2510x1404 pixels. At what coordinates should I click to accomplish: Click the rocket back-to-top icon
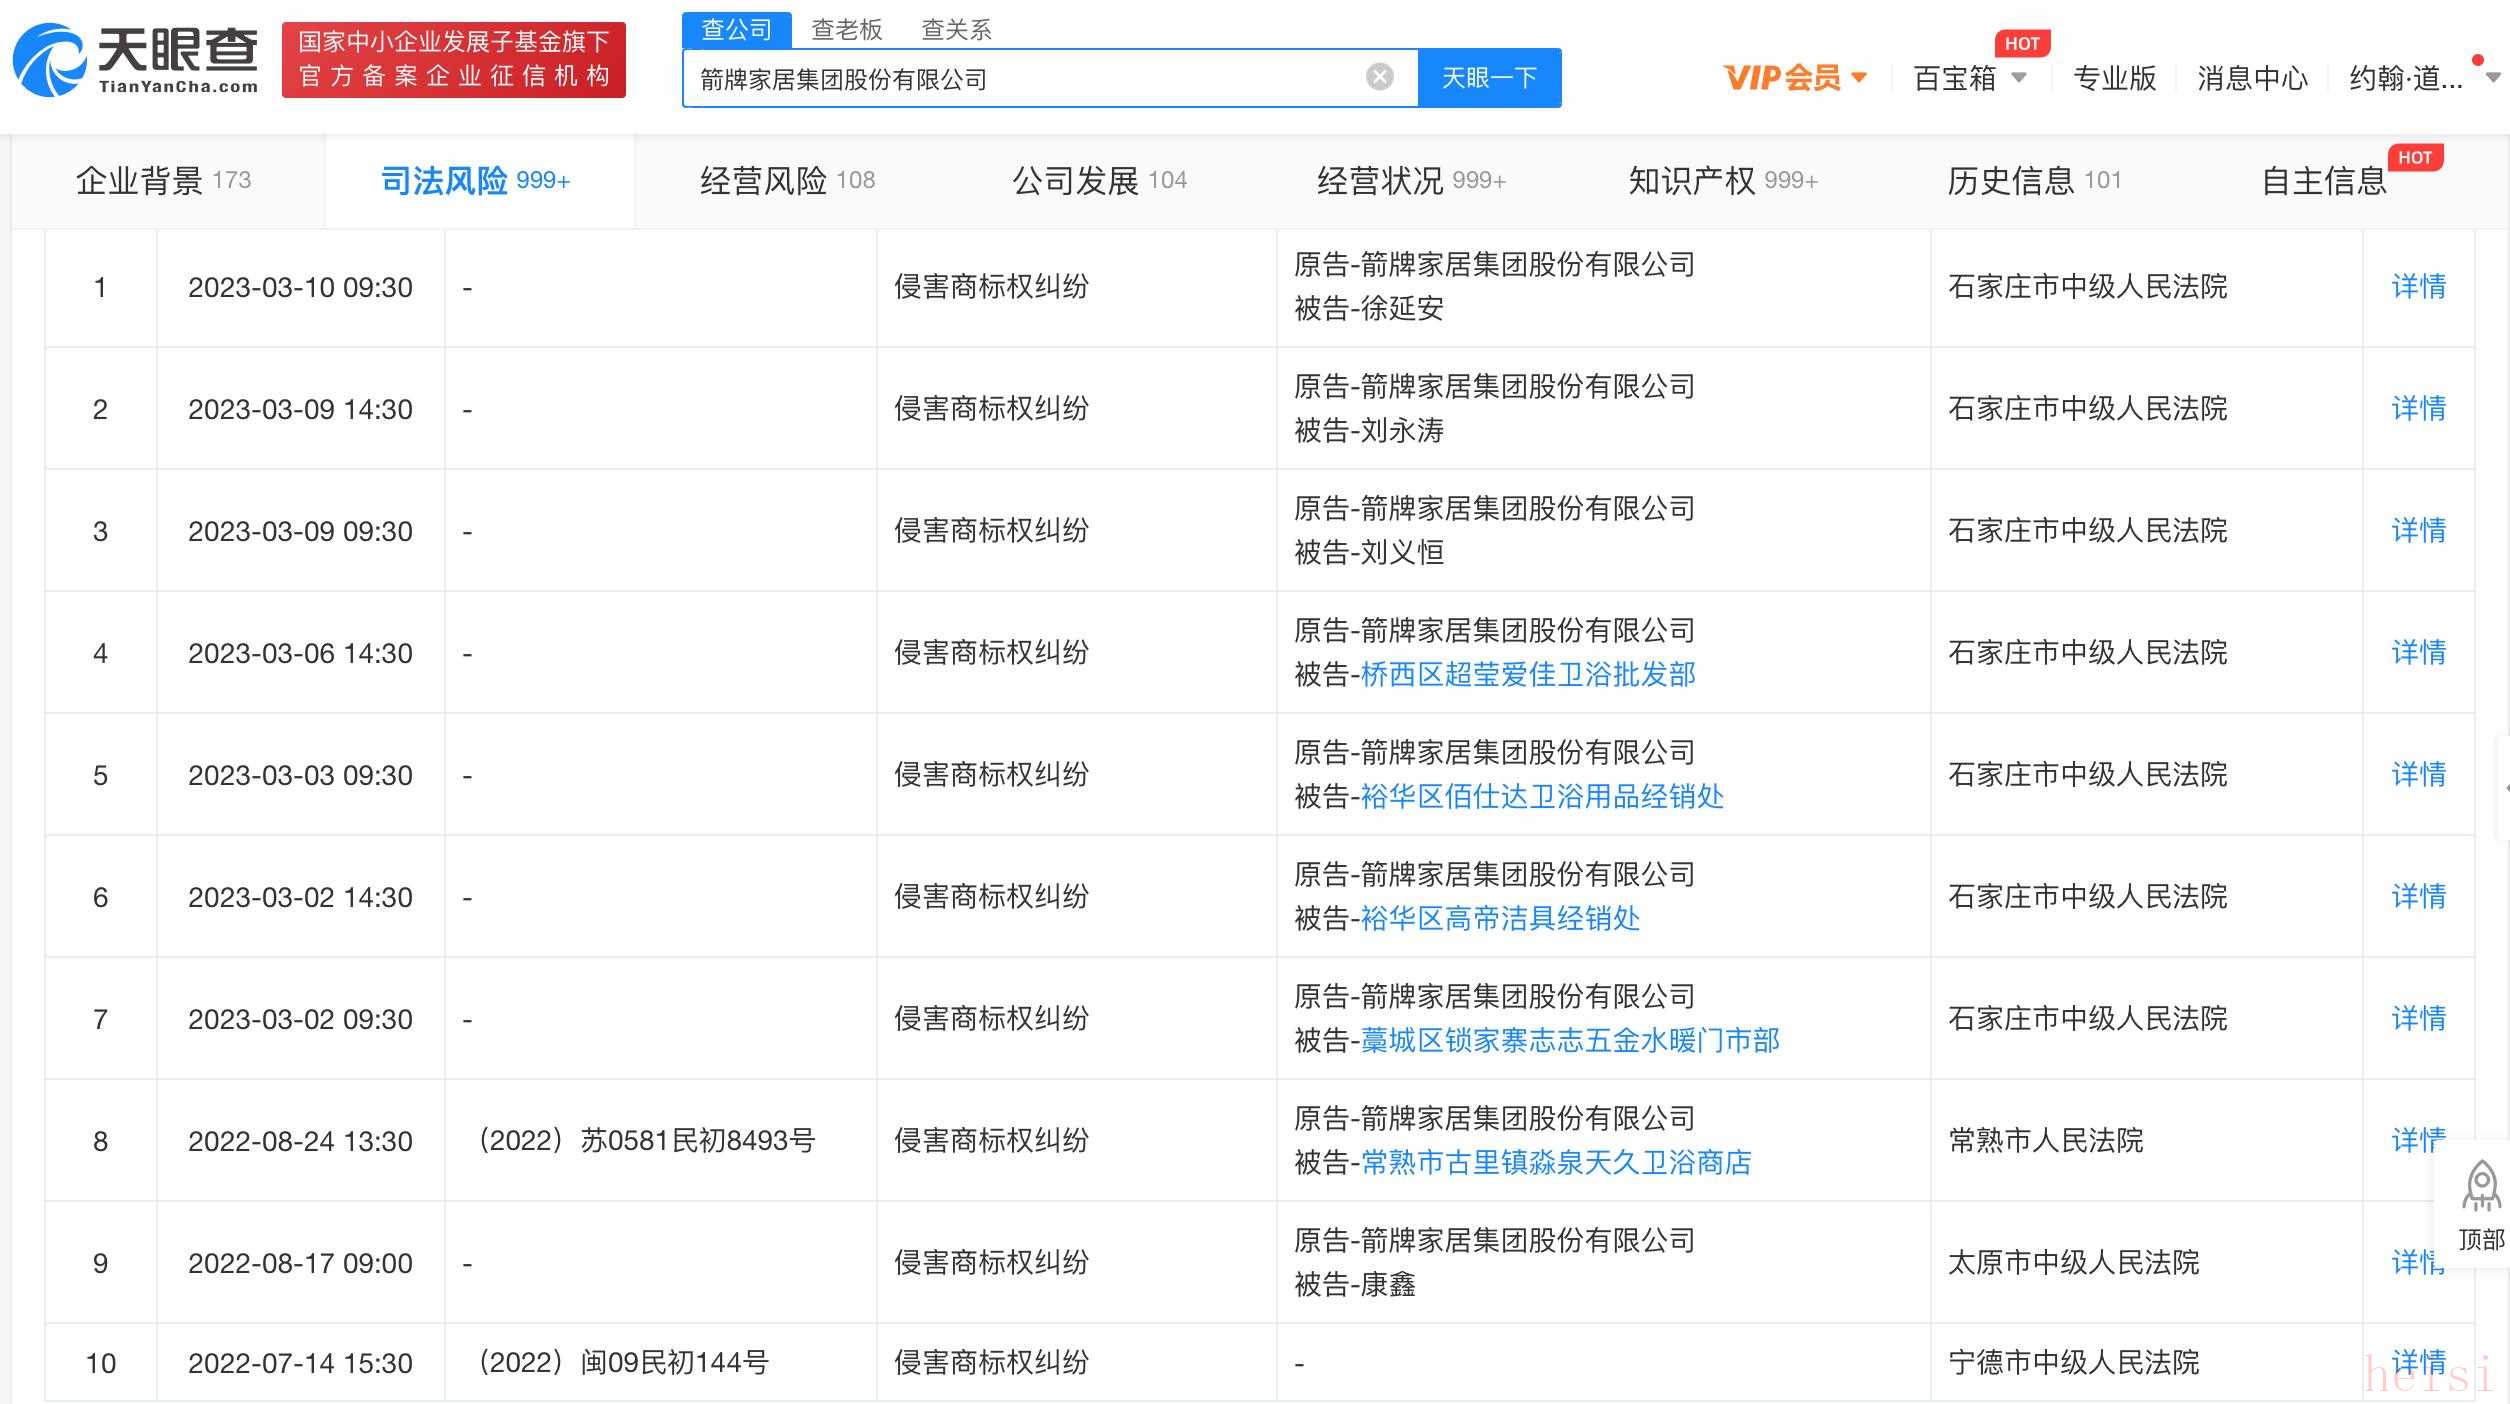[2481, 1187]
